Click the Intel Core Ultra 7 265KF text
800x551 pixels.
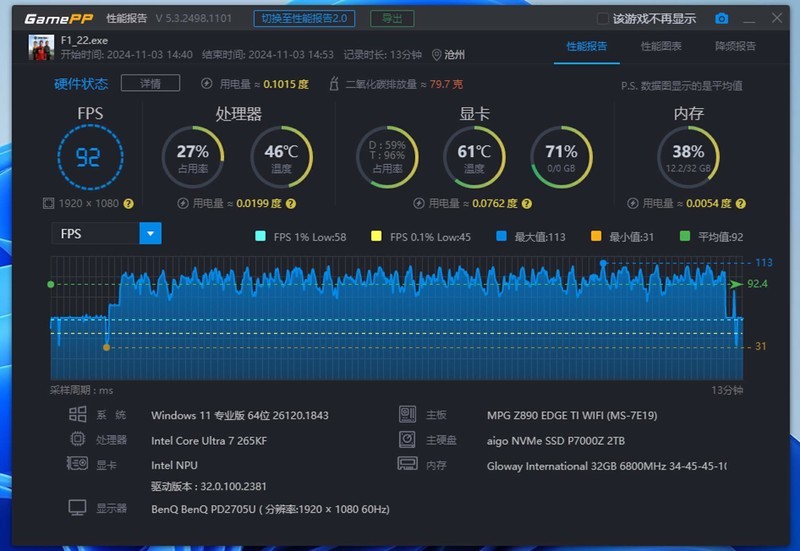click(x=209, y=441)
